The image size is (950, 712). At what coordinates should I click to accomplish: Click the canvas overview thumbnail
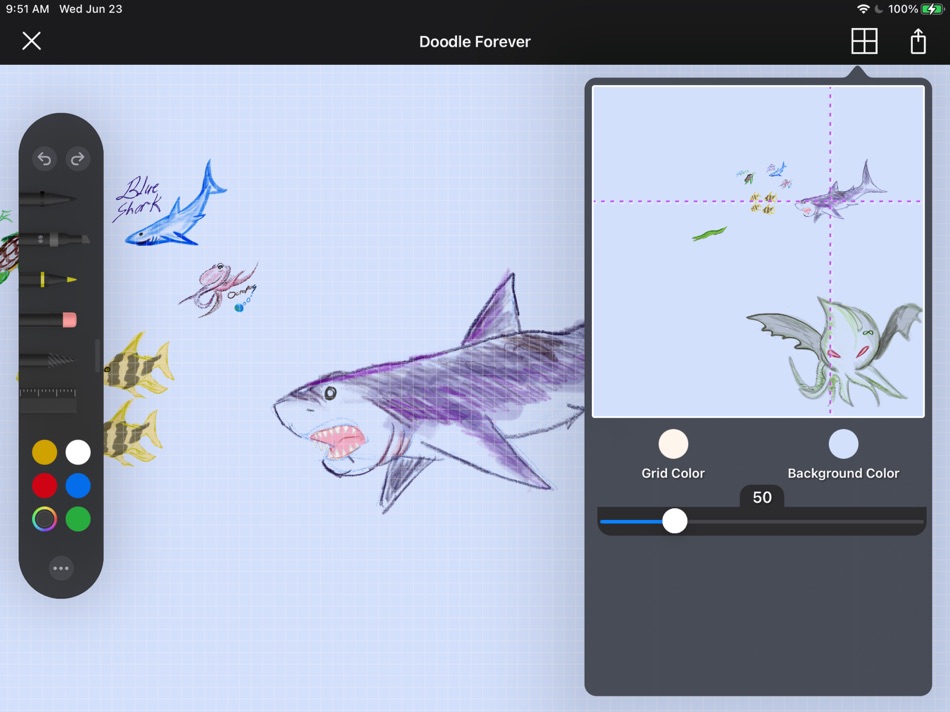[x=758, y=251]
